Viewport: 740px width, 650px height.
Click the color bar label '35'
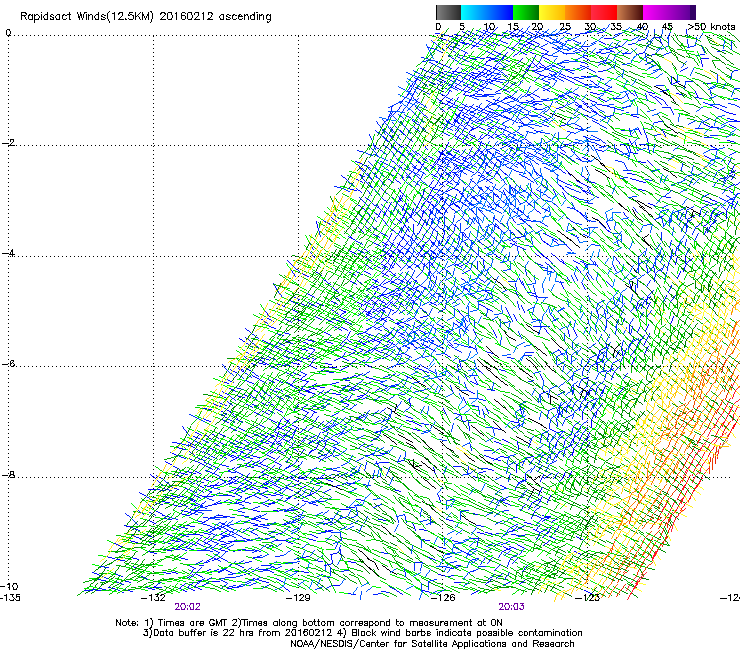coord(616,27)
